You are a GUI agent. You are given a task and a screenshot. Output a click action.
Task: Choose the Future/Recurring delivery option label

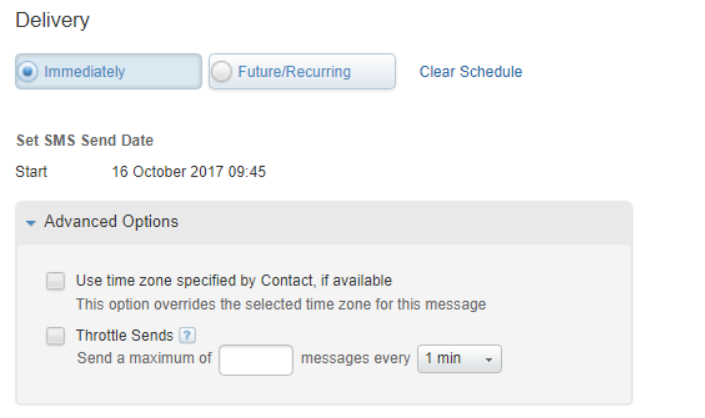[294, 72]
